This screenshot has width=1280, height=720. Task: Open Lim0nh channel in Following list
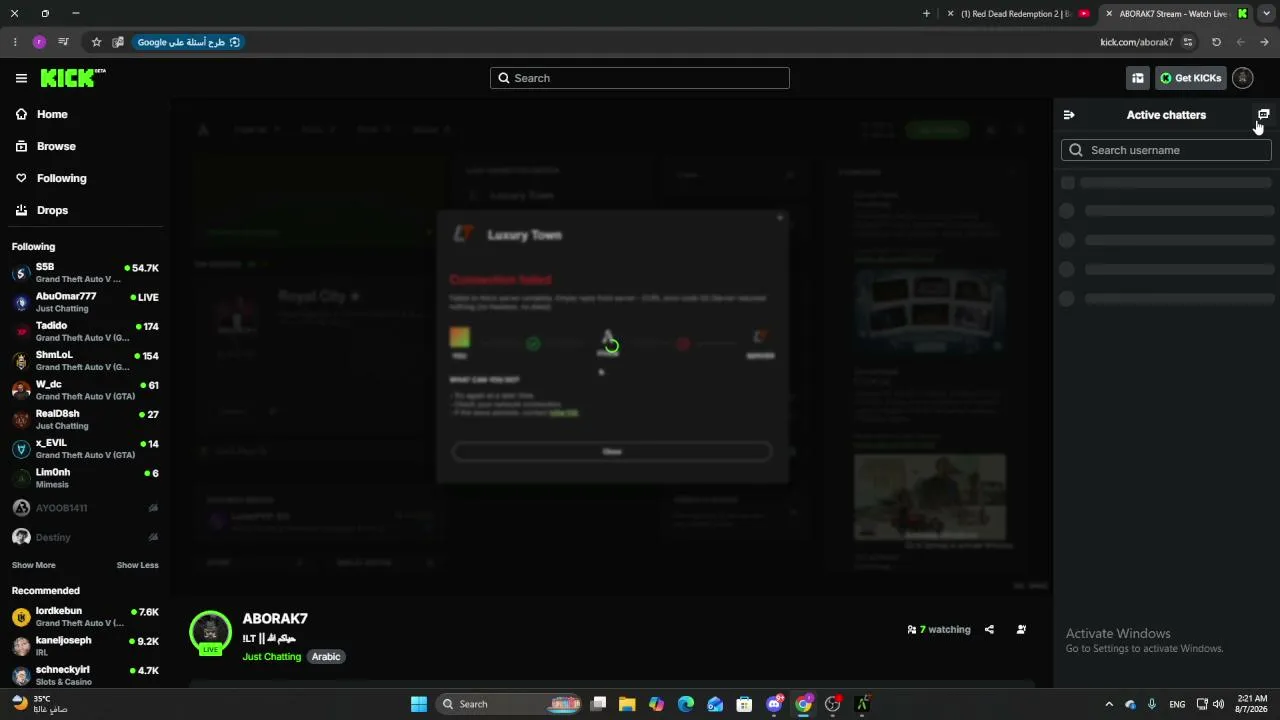click(x=85, y=478)
